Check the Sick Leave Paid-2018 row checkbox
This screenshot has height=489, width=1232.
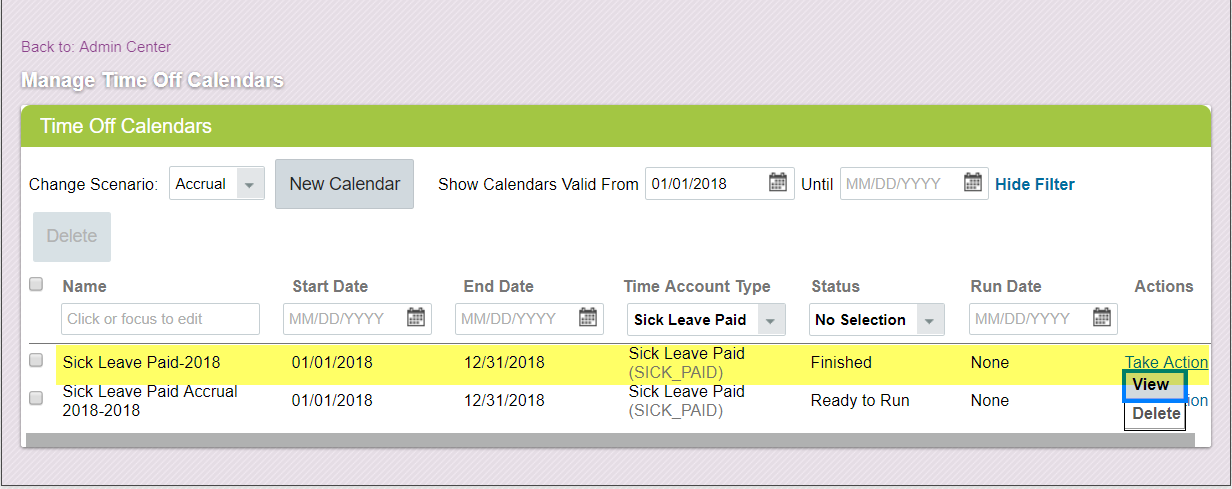coord(36,360)
